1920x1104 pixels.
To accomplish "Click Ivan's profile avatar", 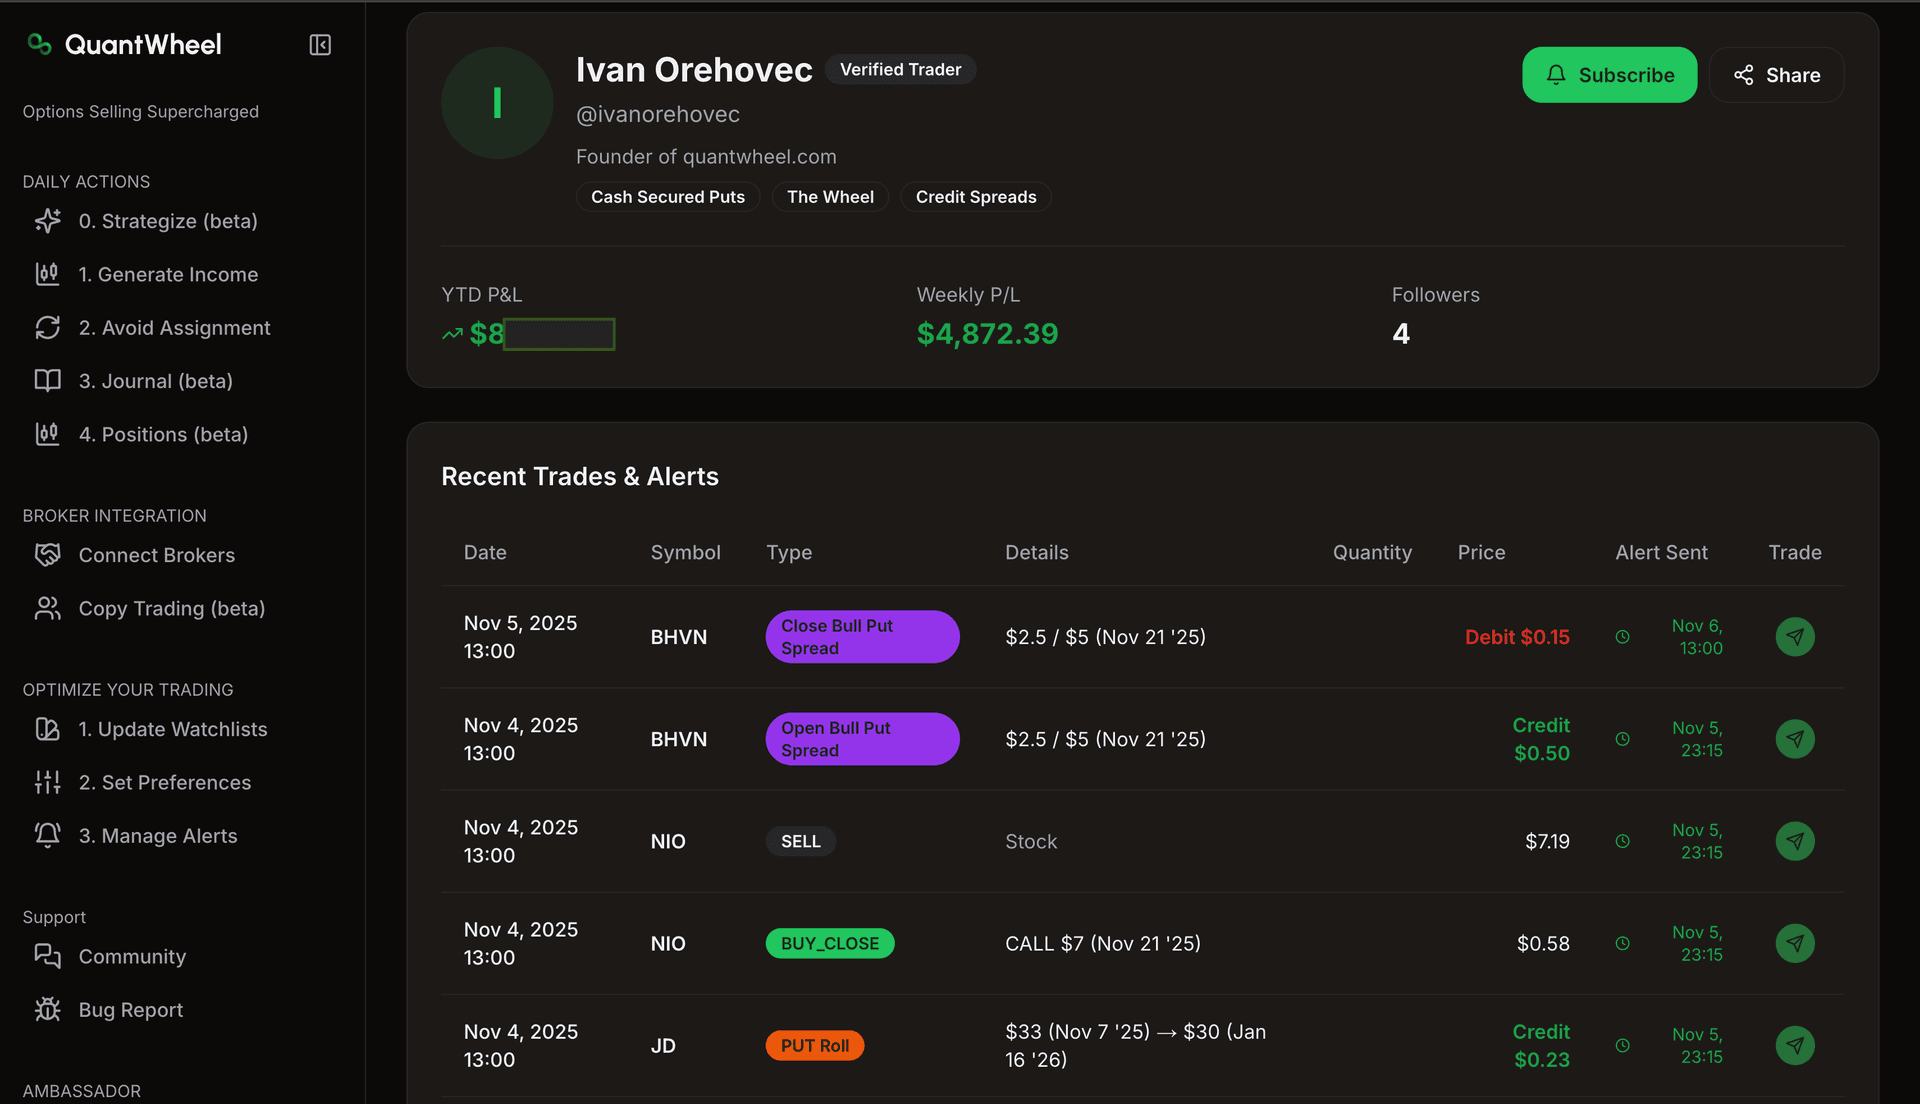I will 496,102.
